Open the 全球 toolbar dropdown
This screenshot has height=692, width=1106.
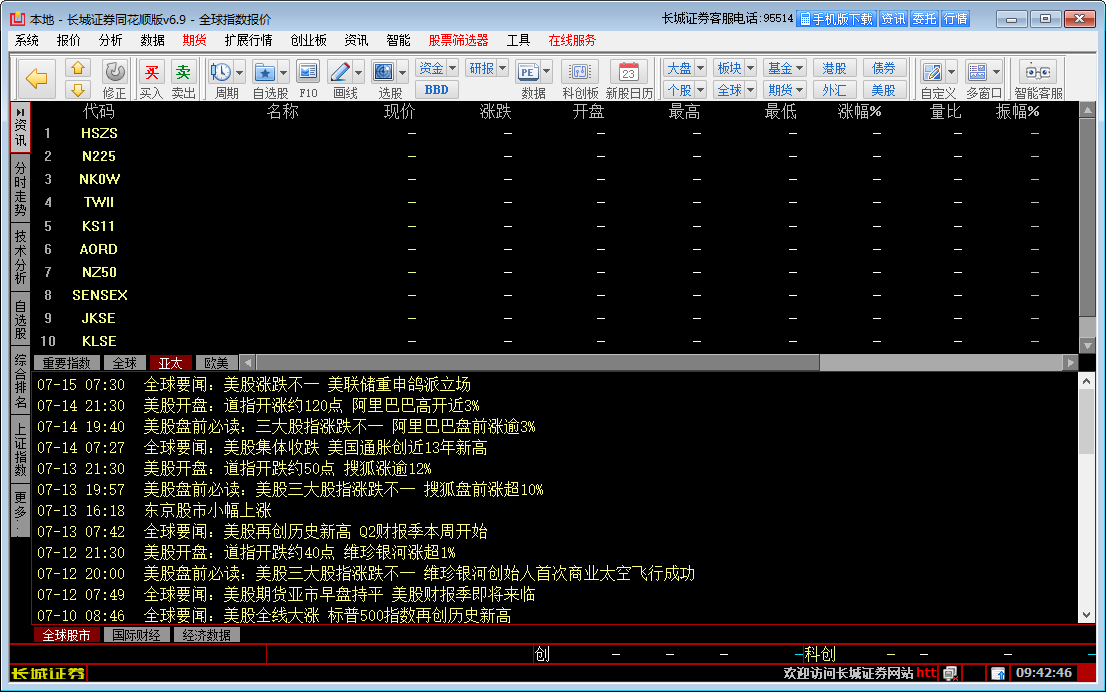pyautogui.click(x=735, y=90)
